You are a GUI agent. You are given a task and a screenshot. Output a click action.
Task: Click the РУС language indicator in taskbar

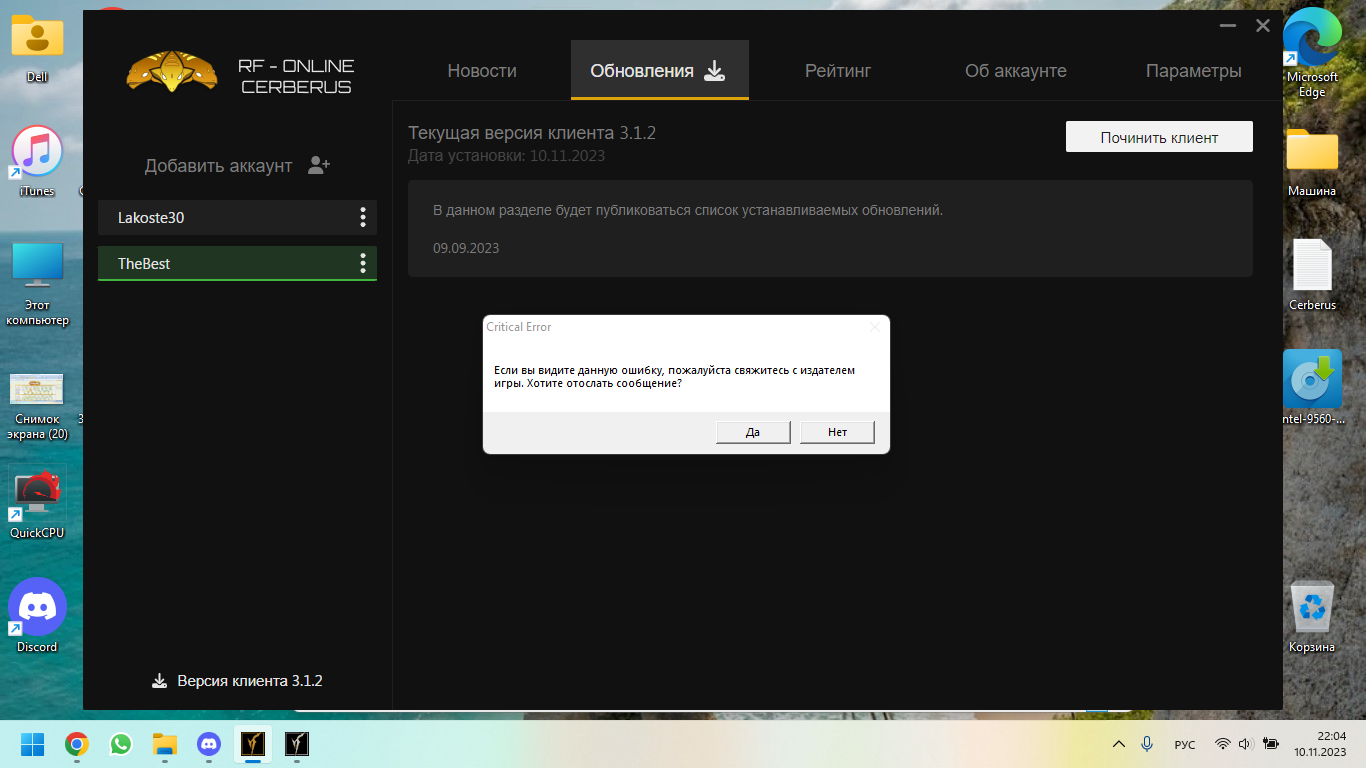tap(1184, 744)
